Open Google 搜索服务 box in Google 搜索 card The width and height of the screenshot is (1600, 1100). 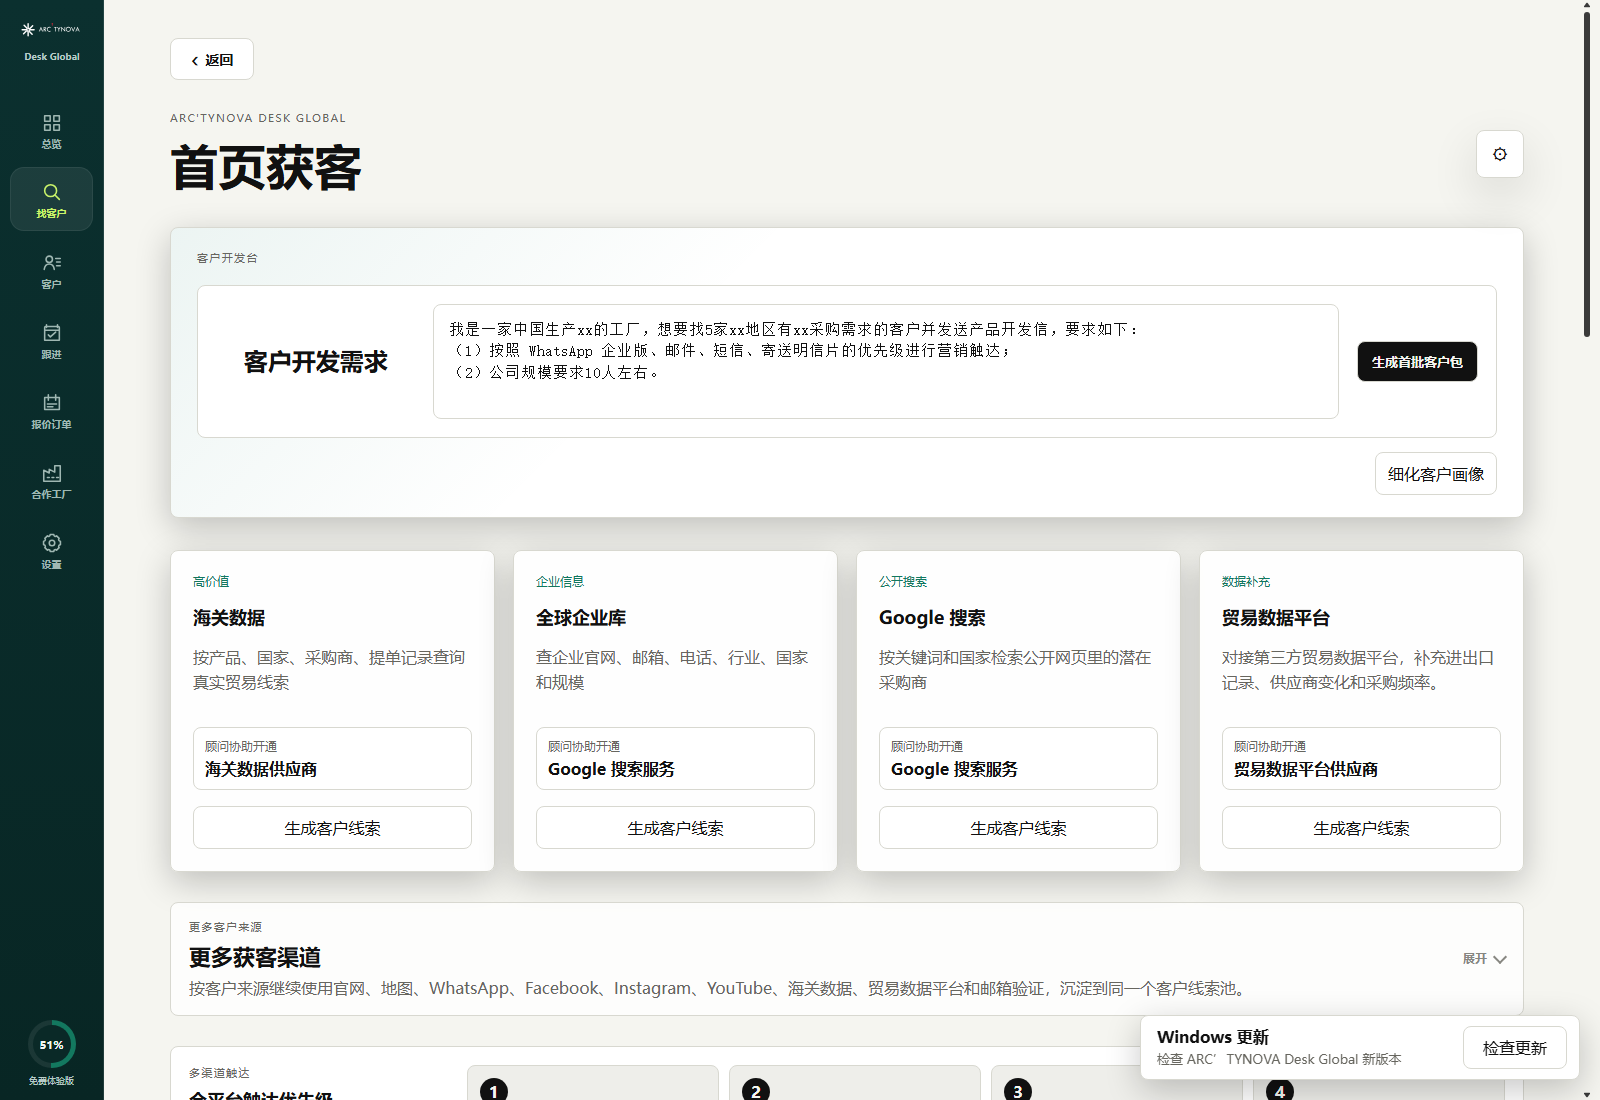[1018, 758]
